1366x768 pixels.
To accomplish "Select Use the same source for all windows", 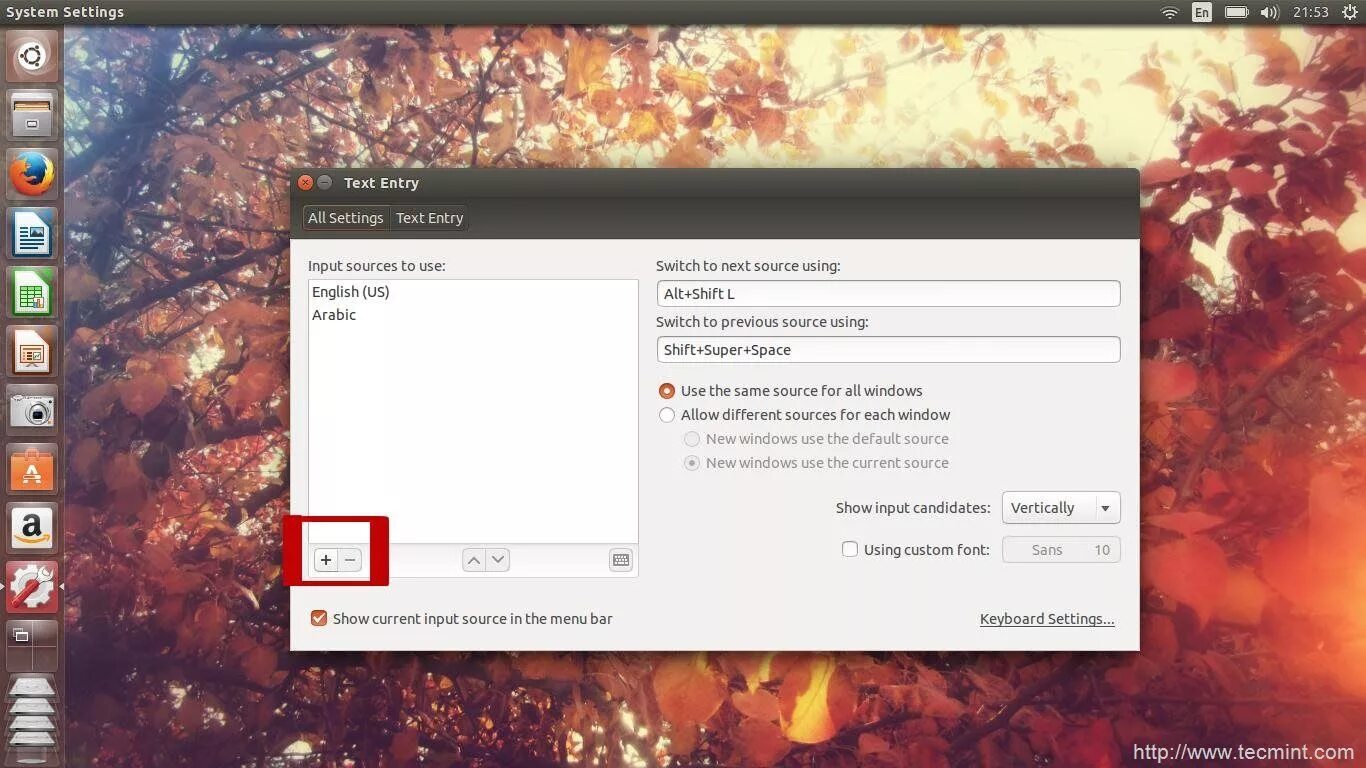I will click(790, 391).
